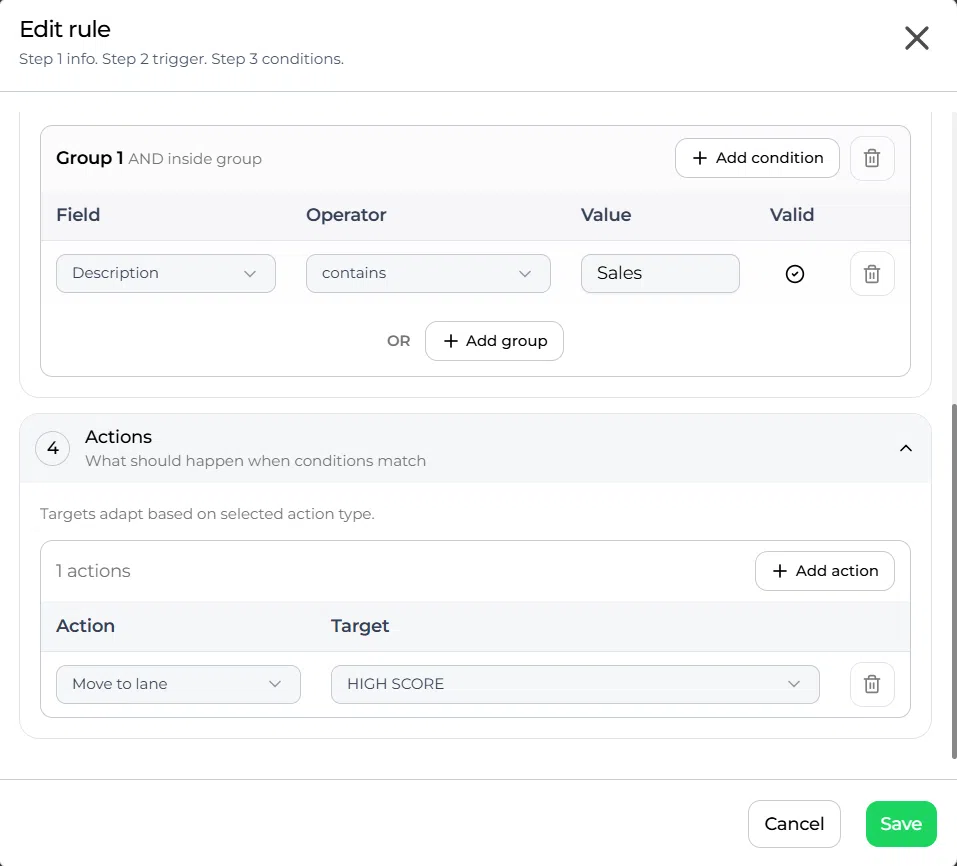Click the Valid column header
957x866 pixels.
[x=792, y=215]
